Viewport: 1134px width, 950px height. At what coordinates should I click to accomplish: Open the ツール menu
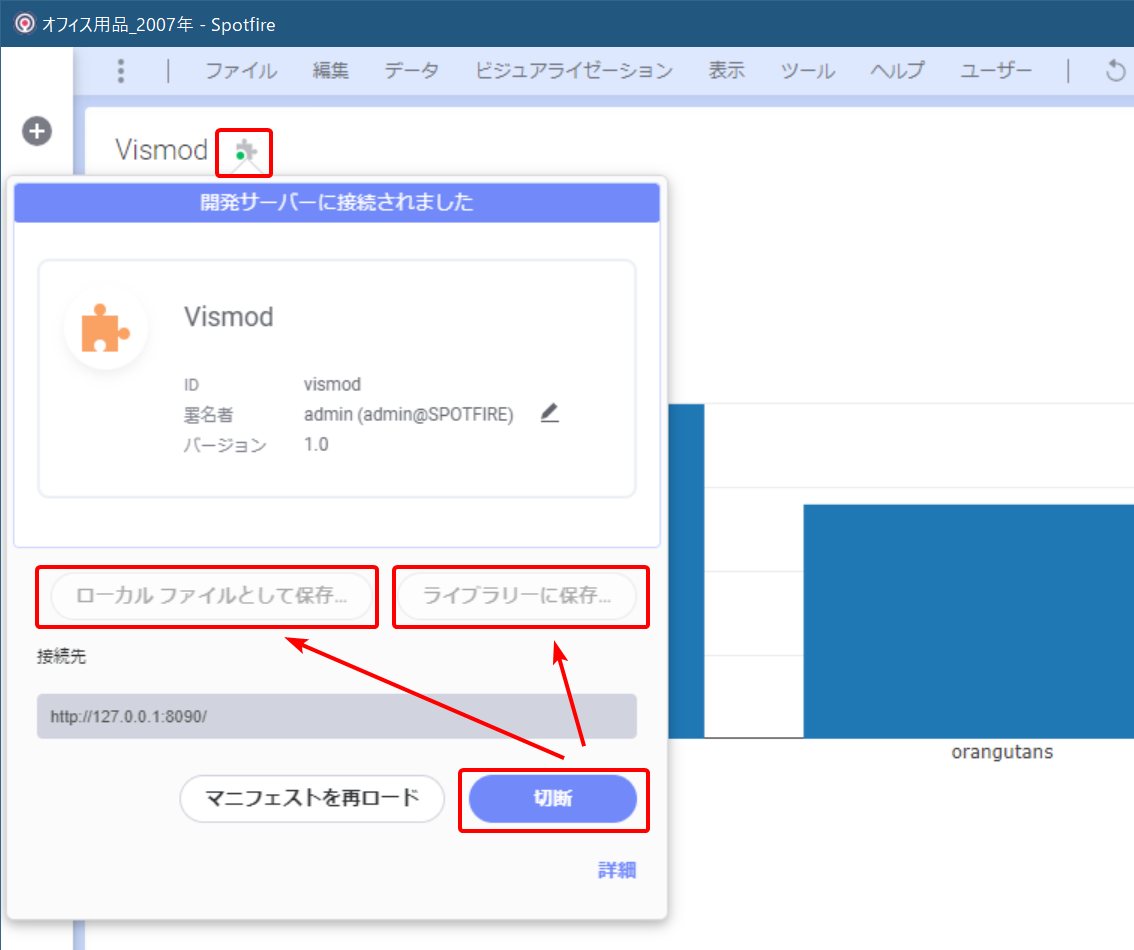click(807, 70)
